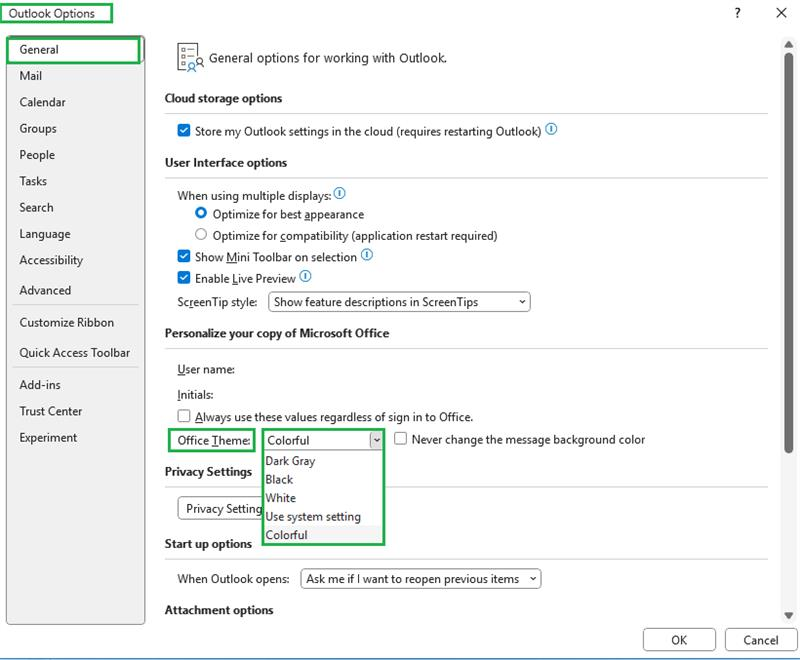
Task: Open Customize Ribbon settings
Action: pyautogui.click(x=74, y=323)
